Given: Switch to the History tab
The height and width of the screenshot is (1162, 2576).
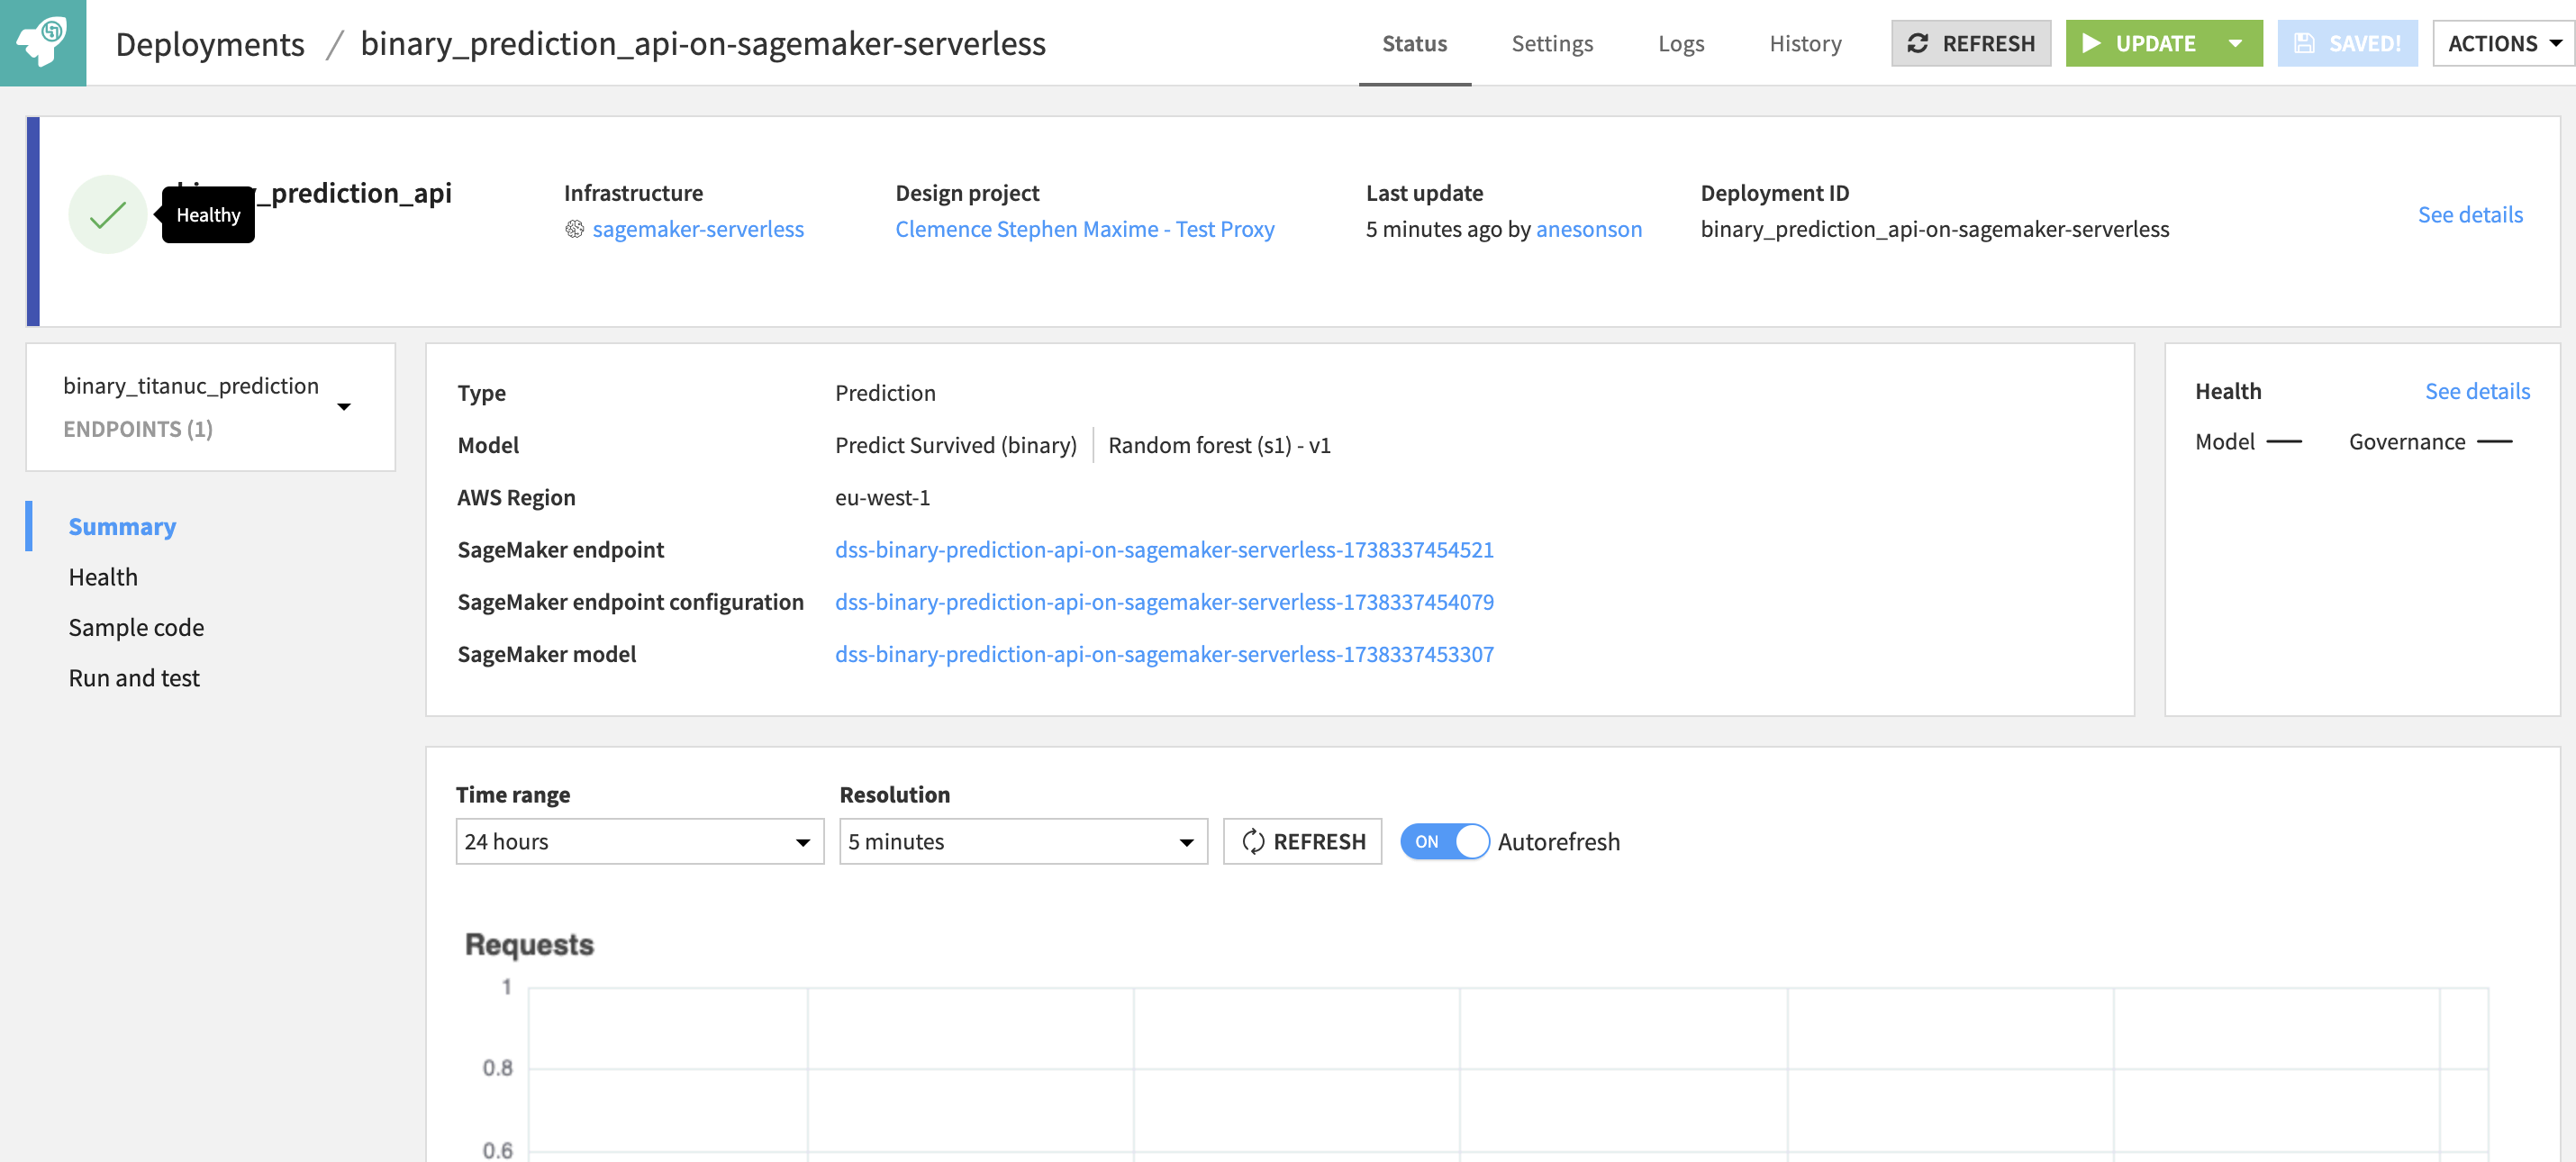Looking at the screenshot, I should (x=1805, y=43).
